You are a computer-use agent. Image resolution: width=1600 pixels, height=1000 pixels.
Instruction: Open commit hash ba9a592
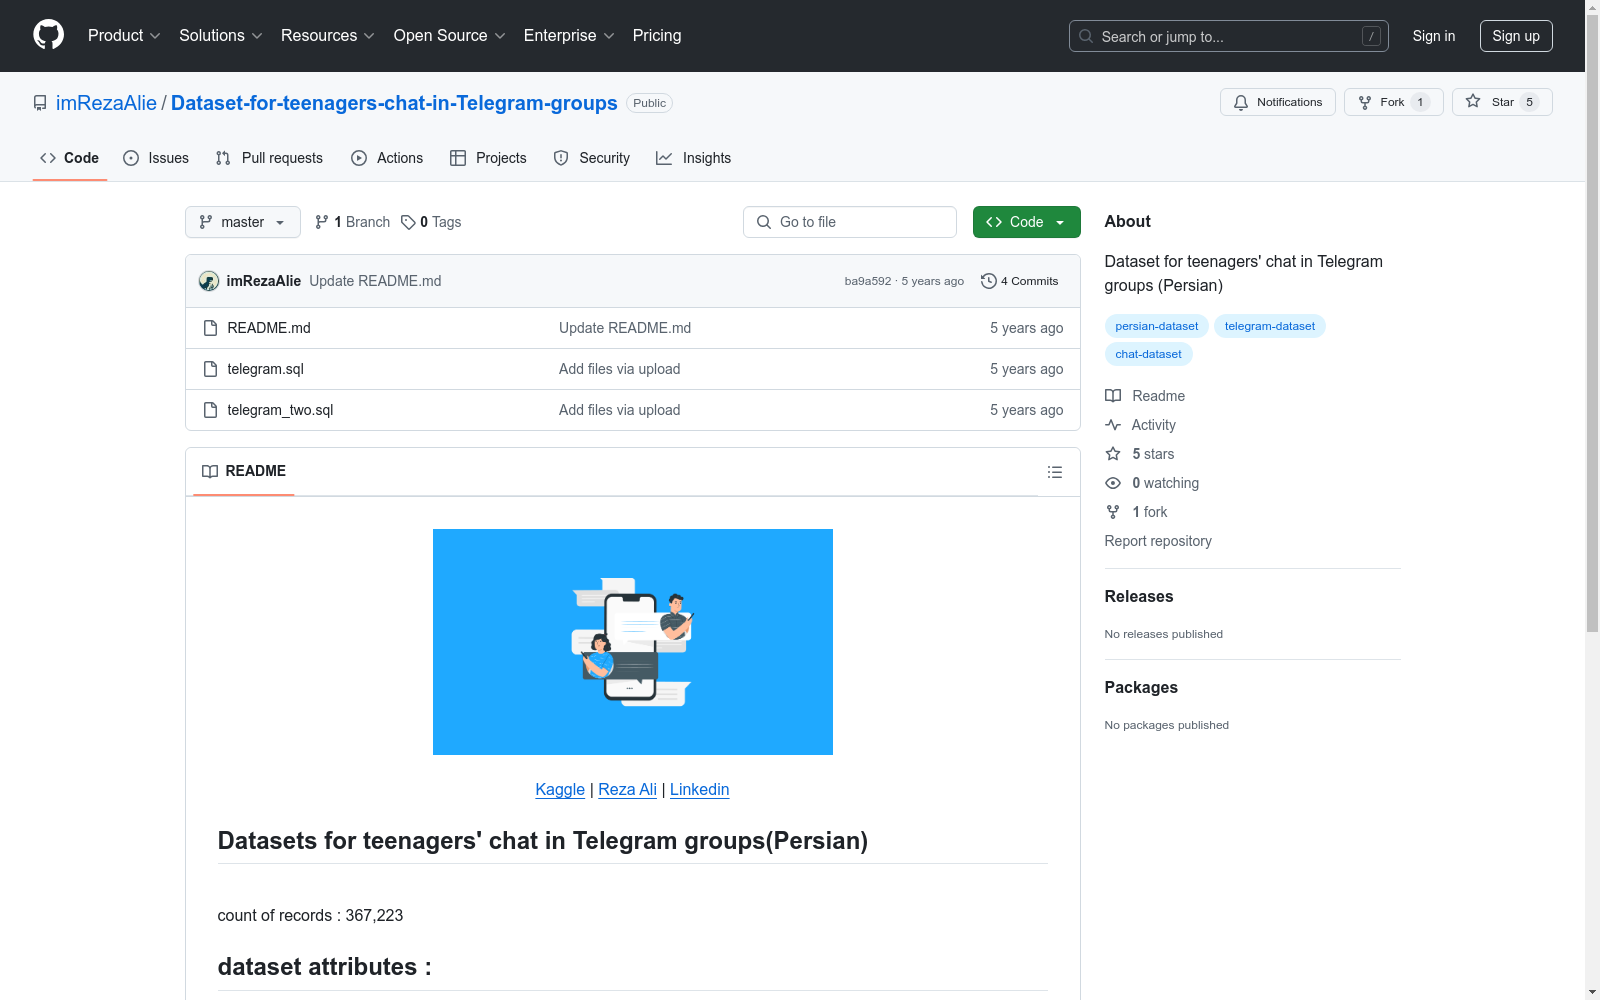868,281
